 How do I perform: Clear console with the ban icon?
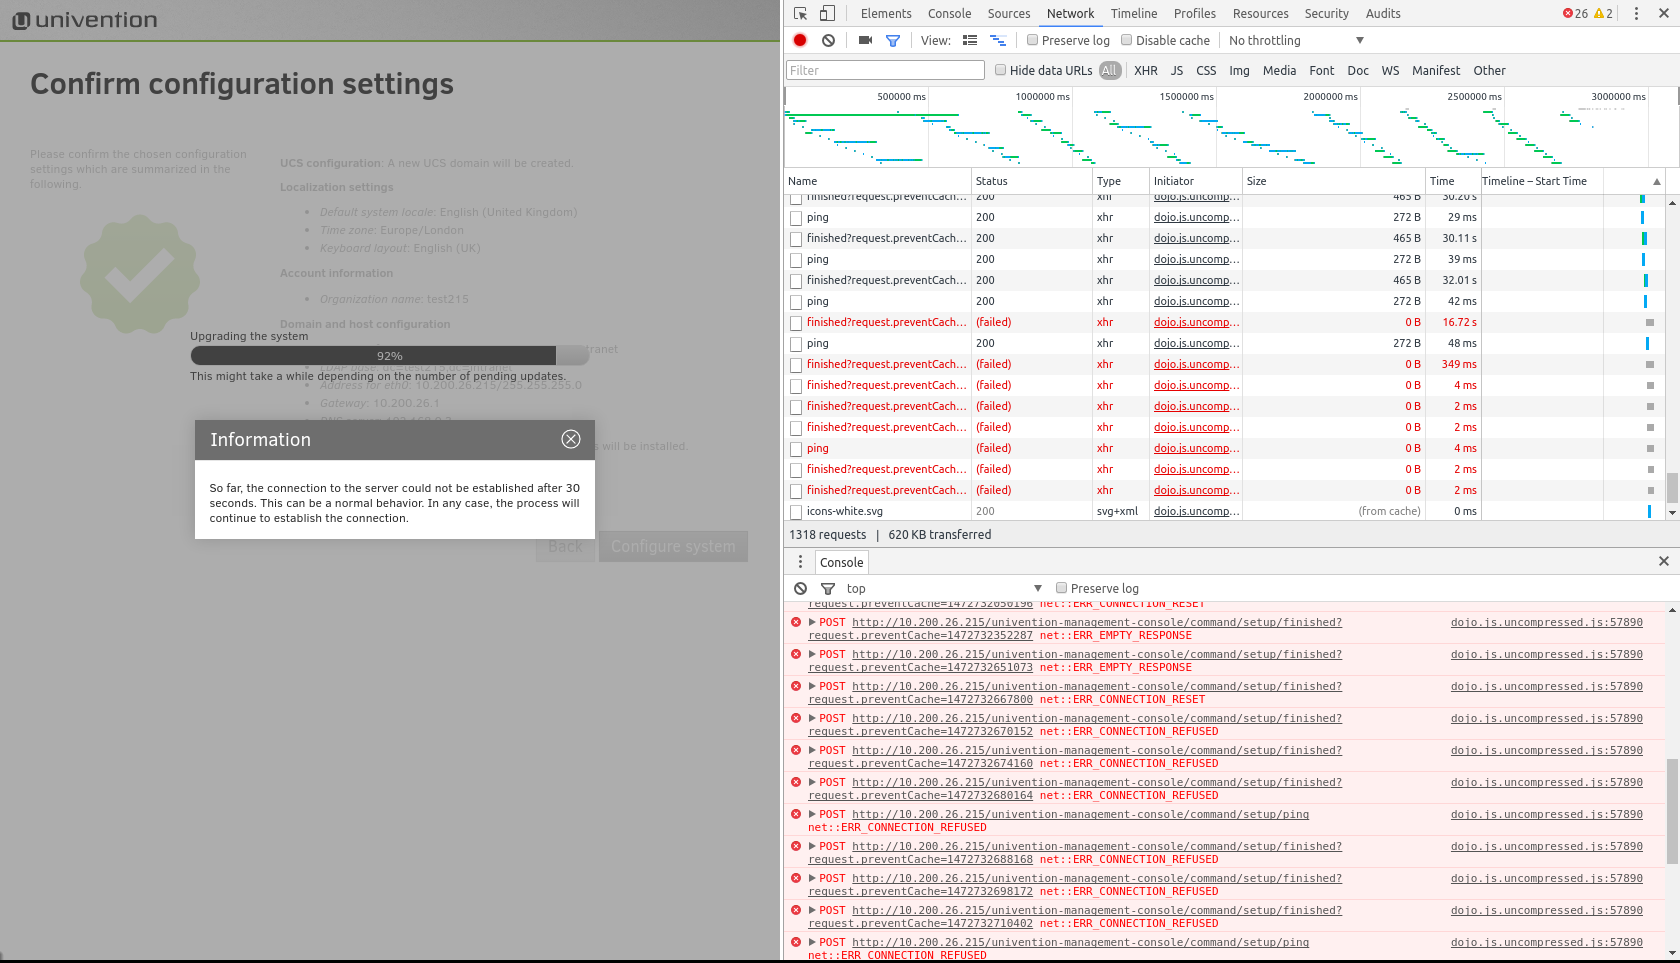(800, 589)
